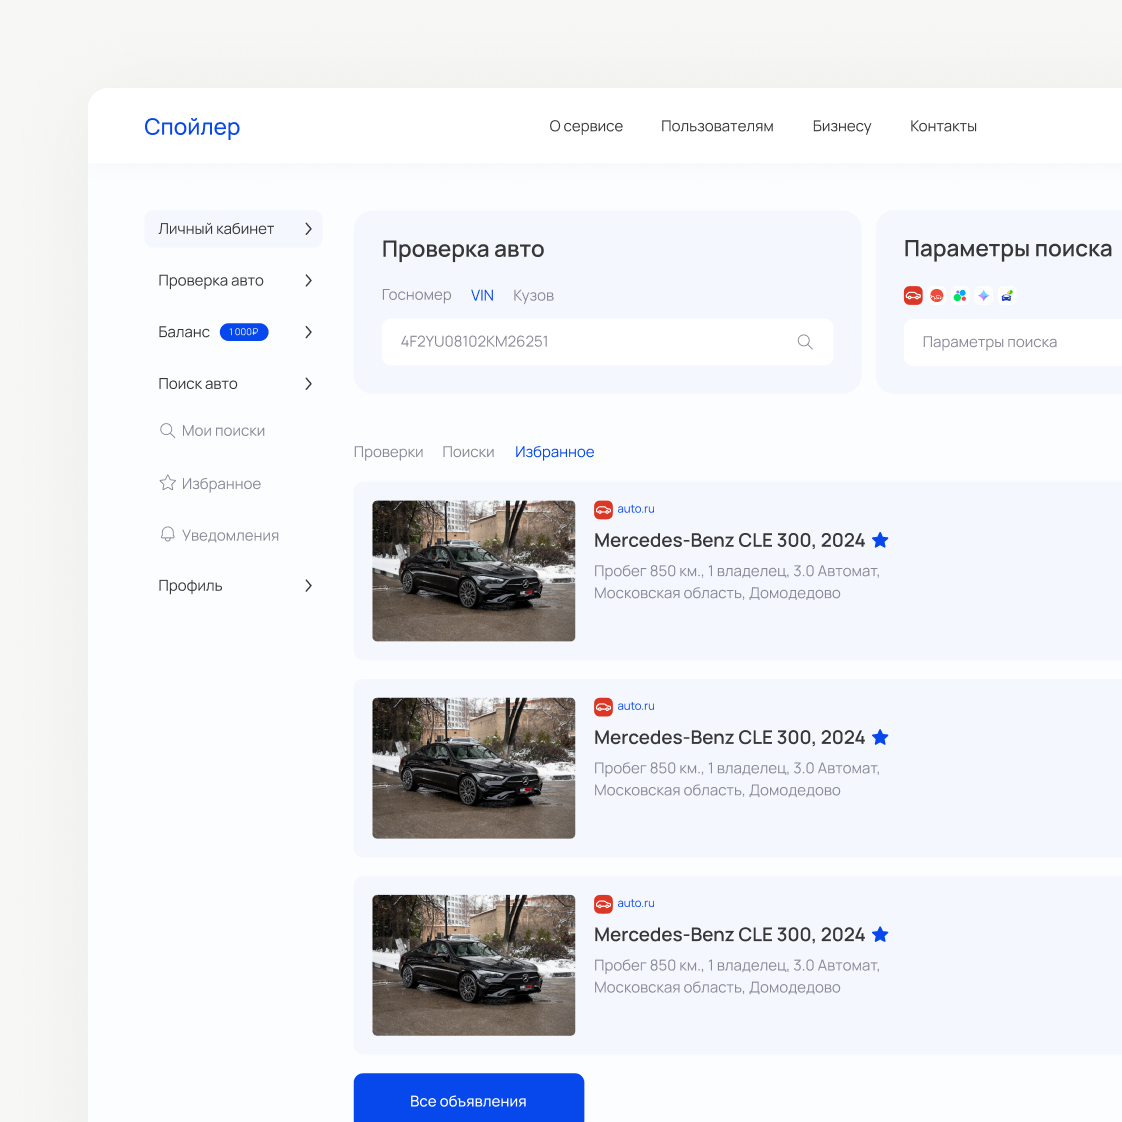
Task: Select the Избранное tab above the listings
Action: coord(555,452)
